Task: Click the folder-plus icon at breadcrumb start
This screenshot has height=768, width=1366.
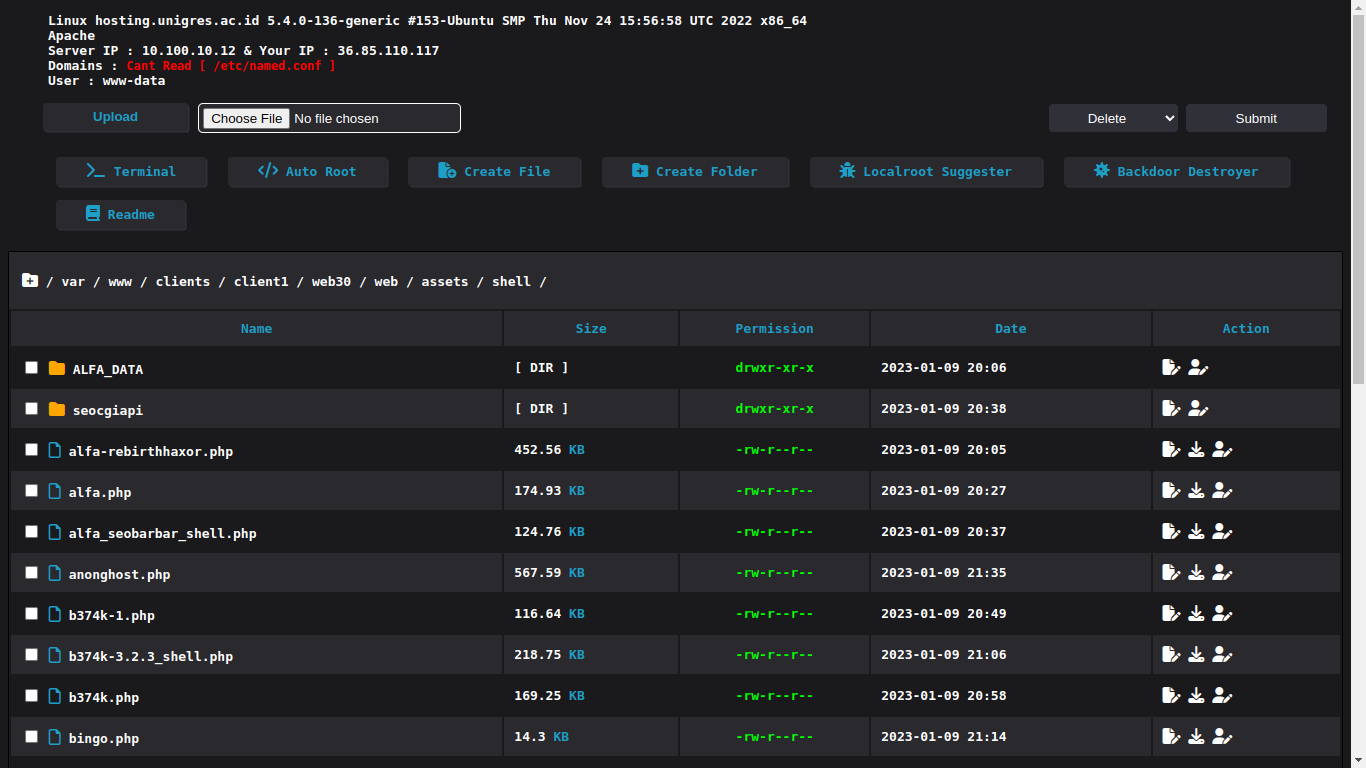Action: pos(30,280)
